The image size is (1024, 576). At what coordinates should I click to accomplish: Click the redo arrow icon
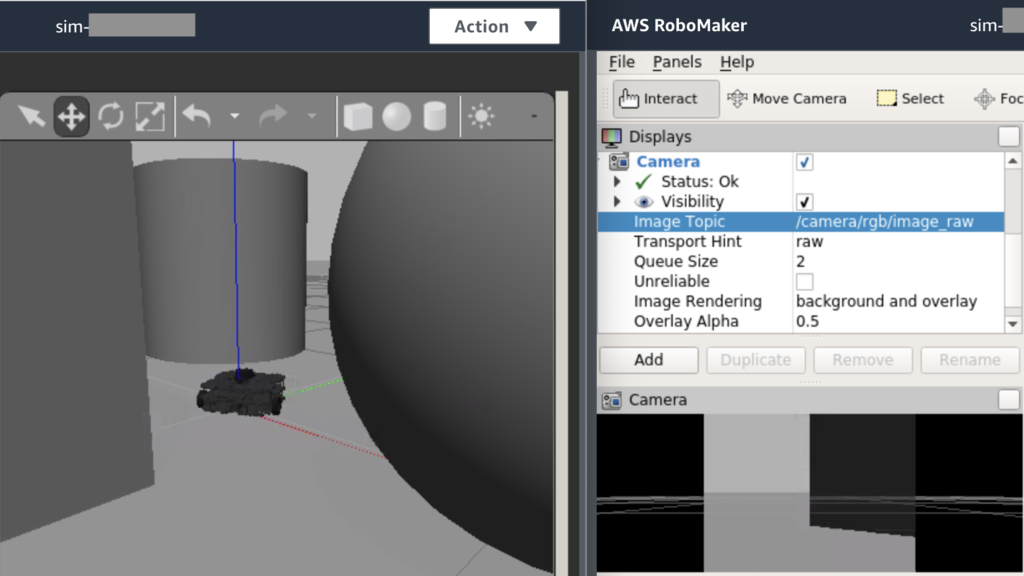click(273, 116)
